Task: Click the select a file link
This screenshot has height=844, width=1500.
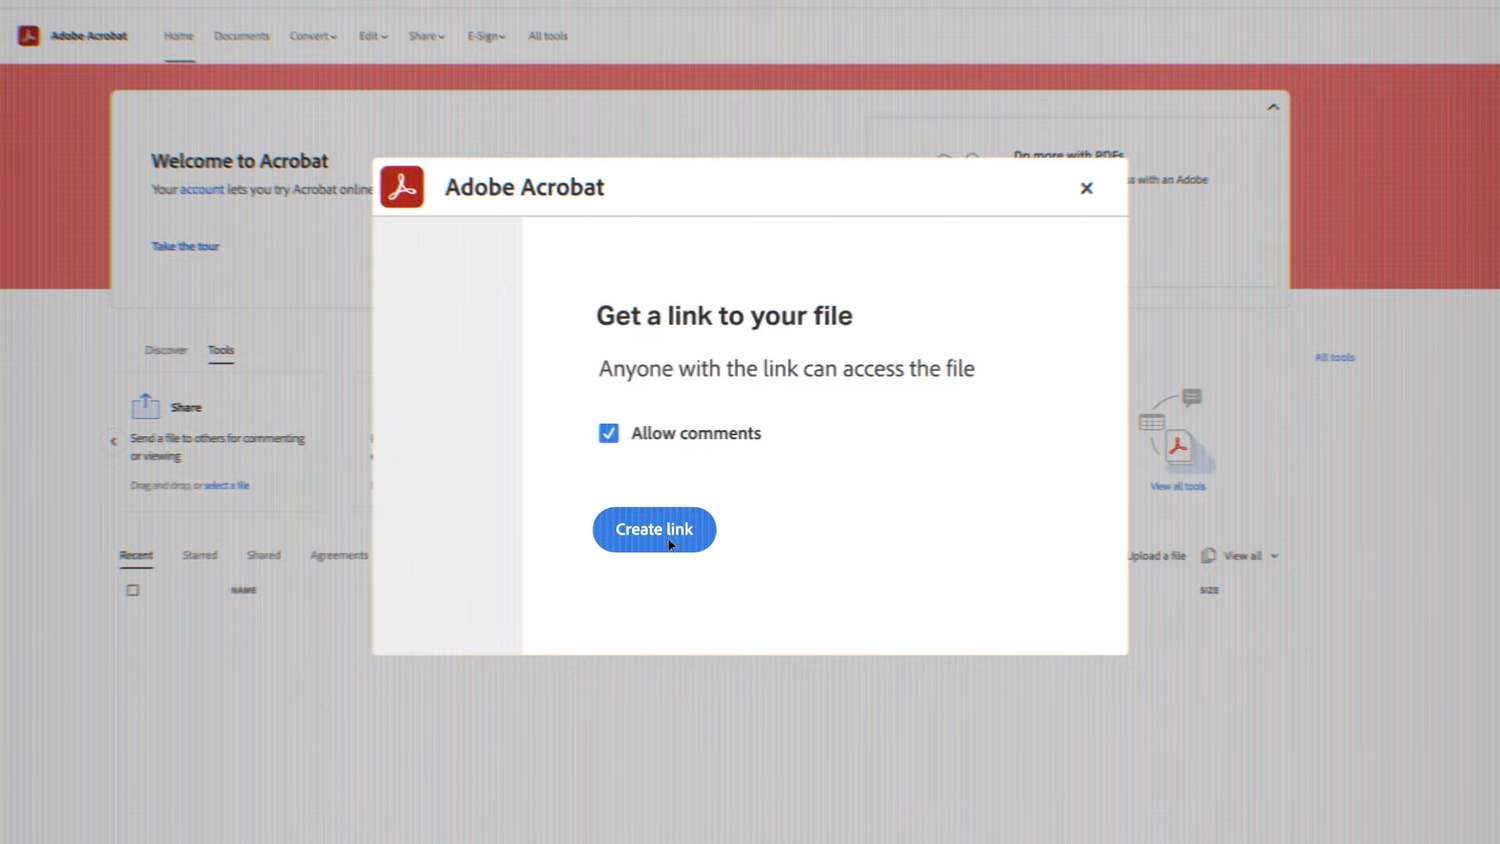Action: click(227, 486)
